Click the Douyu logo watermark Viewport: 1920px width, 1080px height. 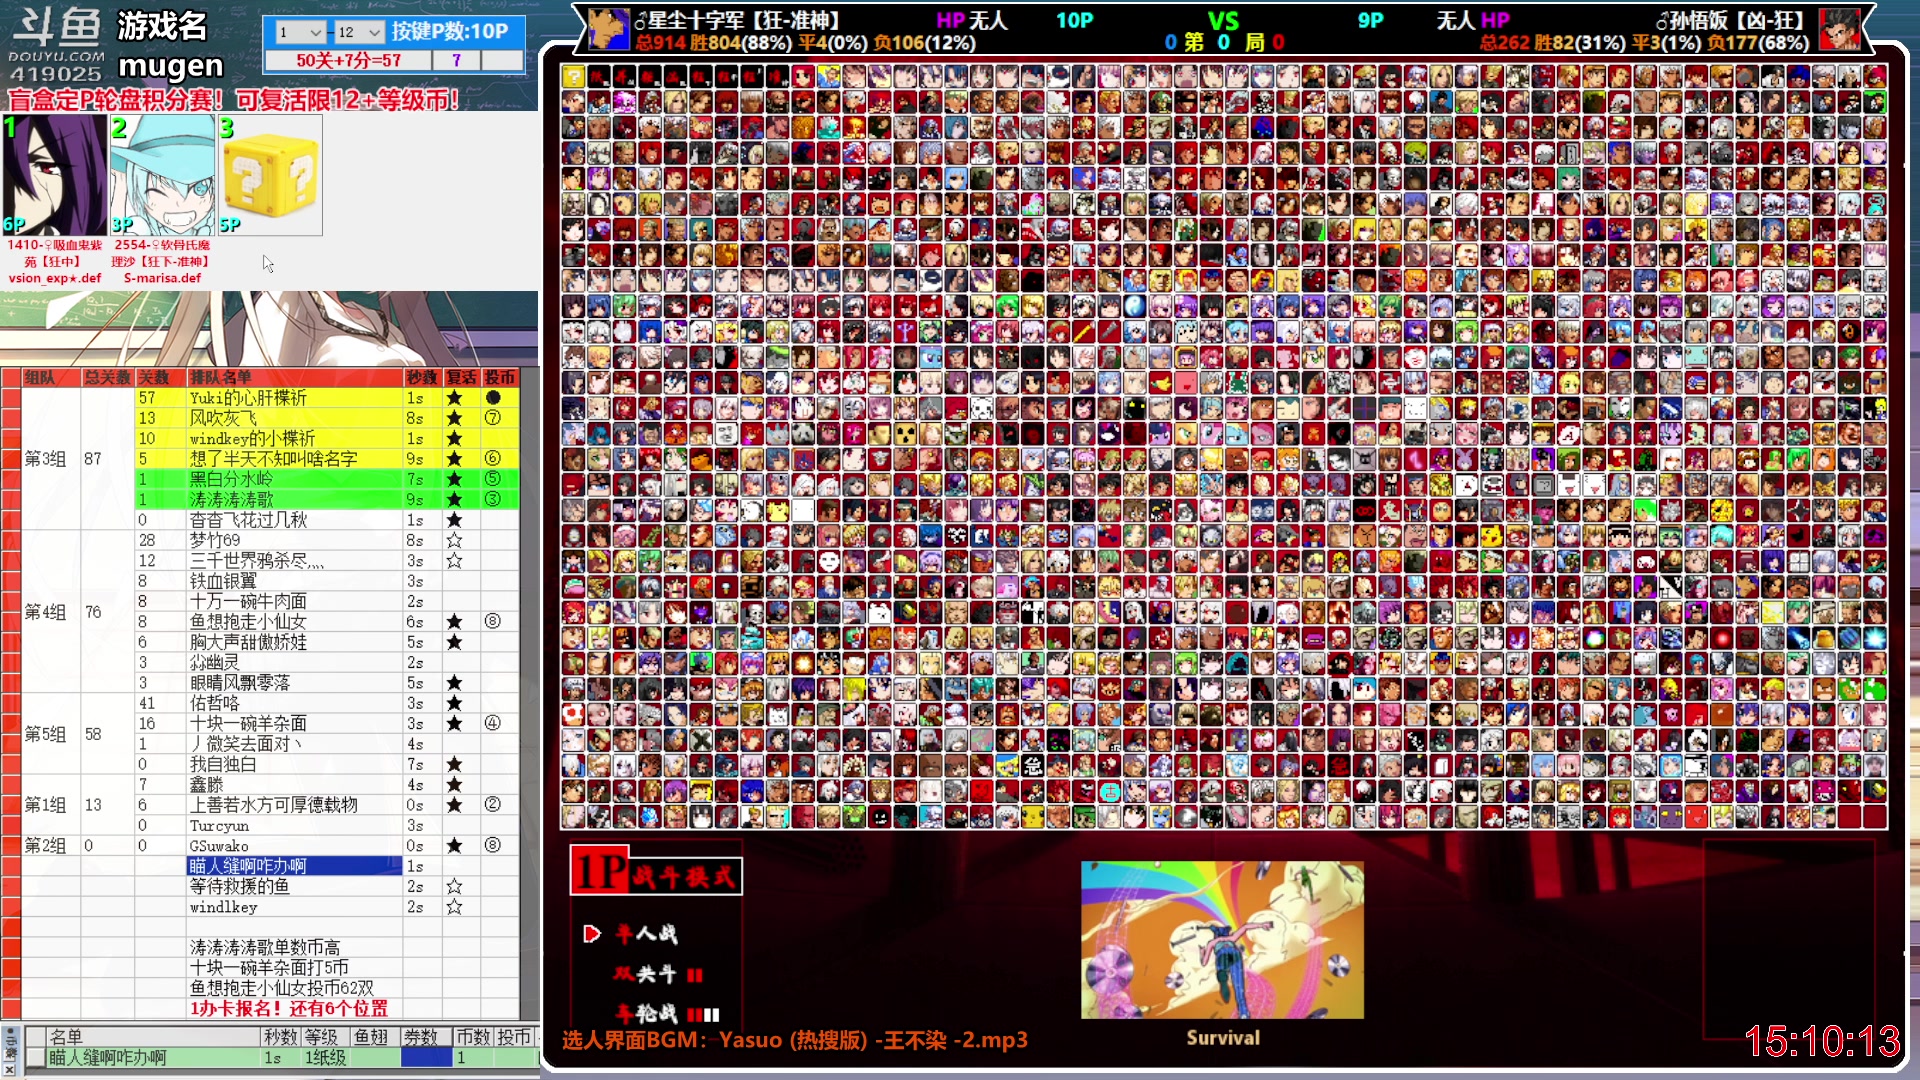click(x=56, y=43)
